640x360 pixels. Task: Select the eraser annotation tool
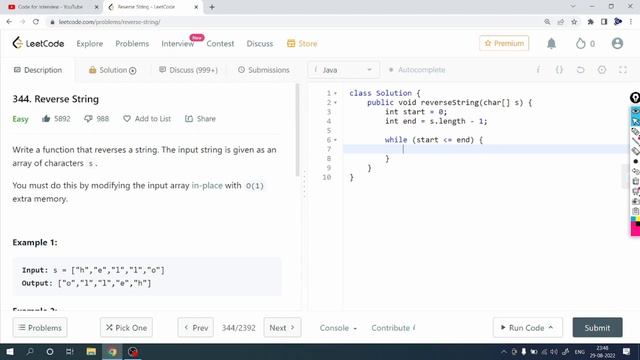(x=636, y=151)
